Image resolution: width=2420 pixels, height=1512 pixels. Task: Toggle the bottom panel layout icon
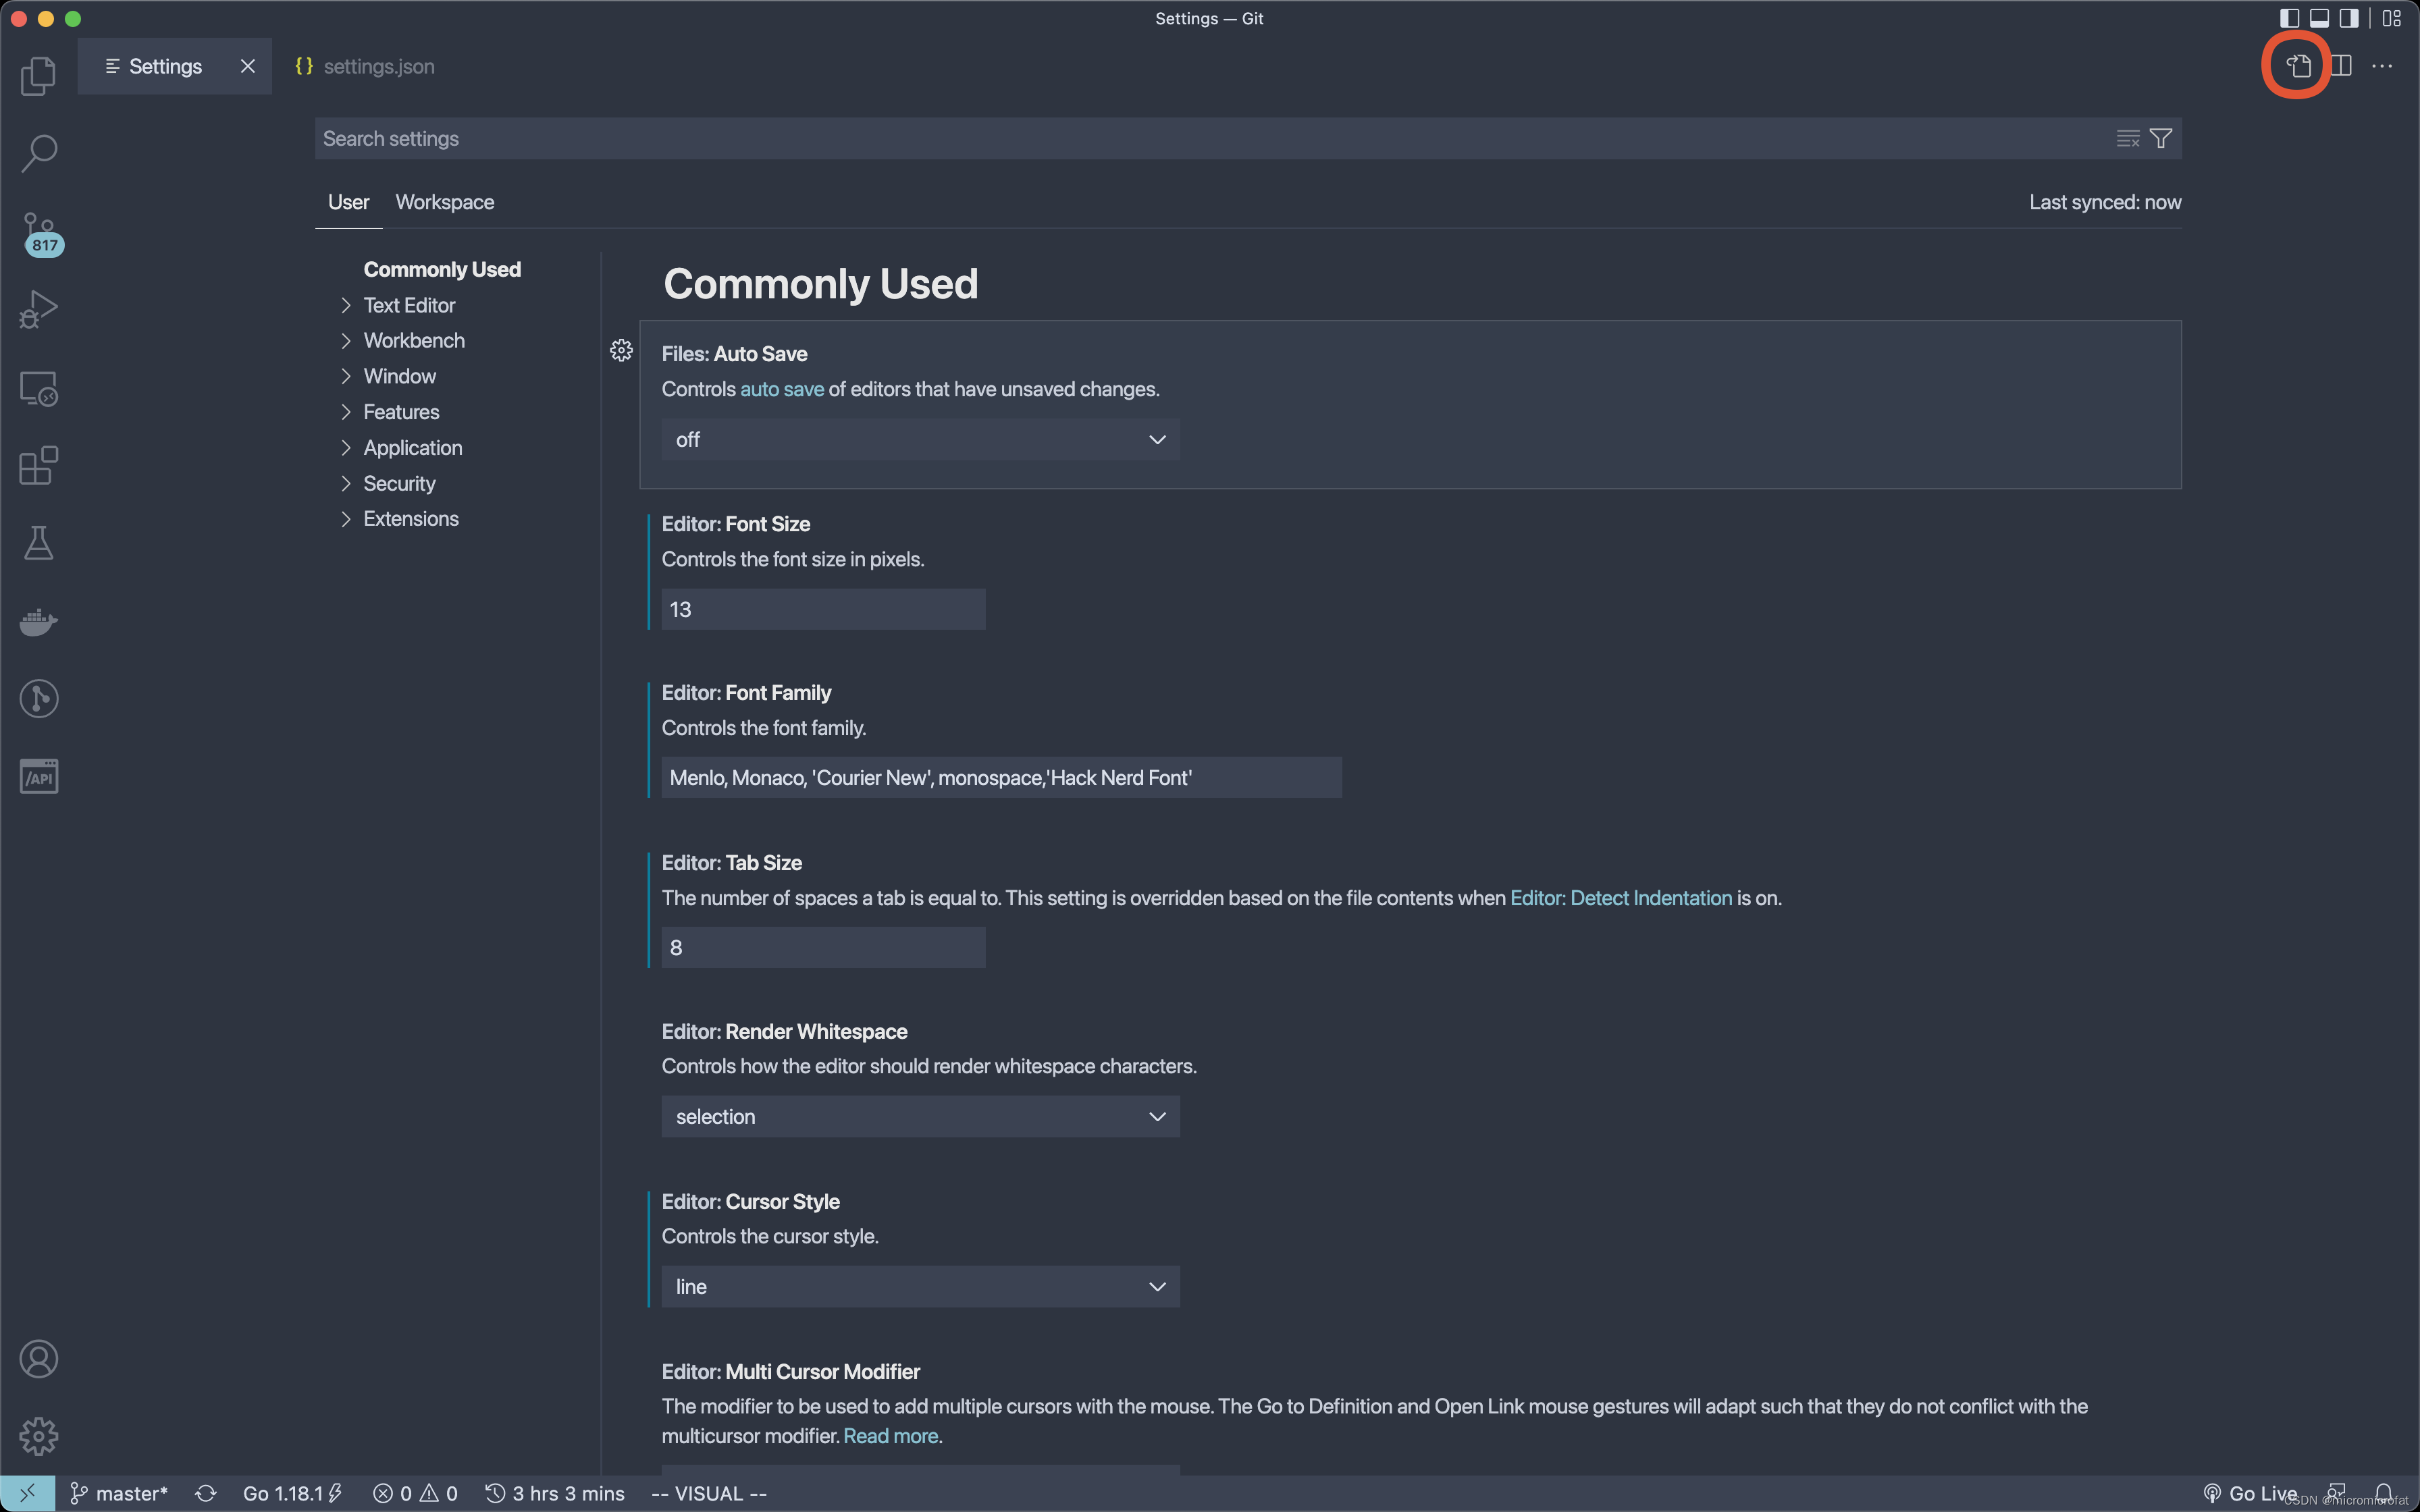pyautogui.click(x=2319, y=18)
